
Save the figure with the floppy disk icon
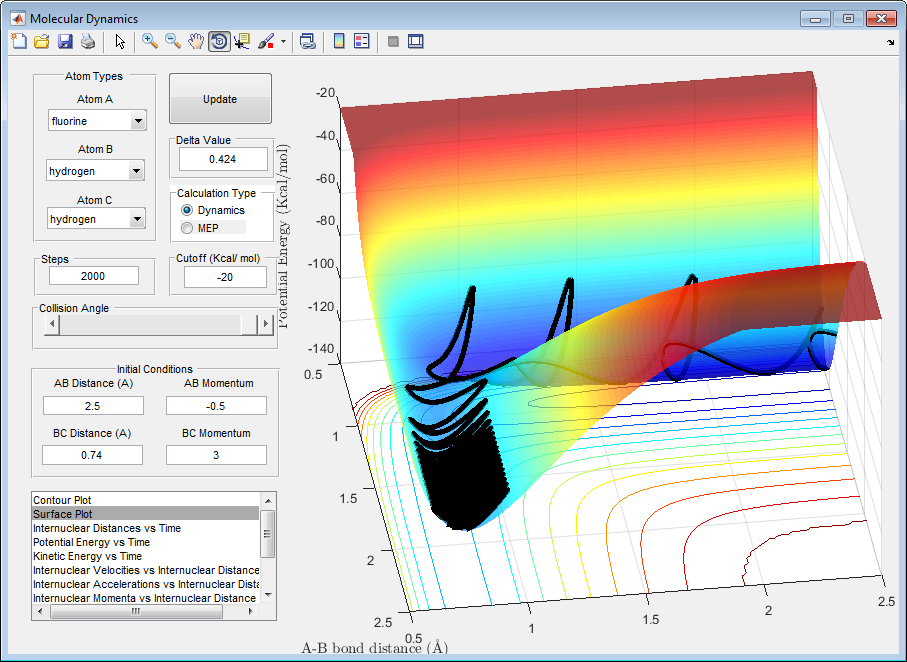coord(65,42)
